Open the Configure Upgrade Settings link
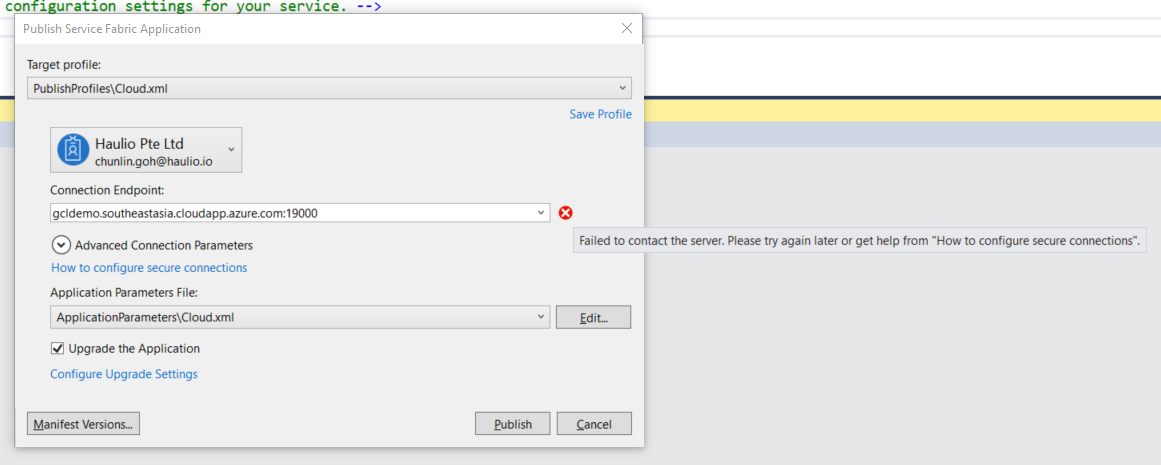Image resolution: width=1161 pixels, height=465 pixels. [124, 374]
